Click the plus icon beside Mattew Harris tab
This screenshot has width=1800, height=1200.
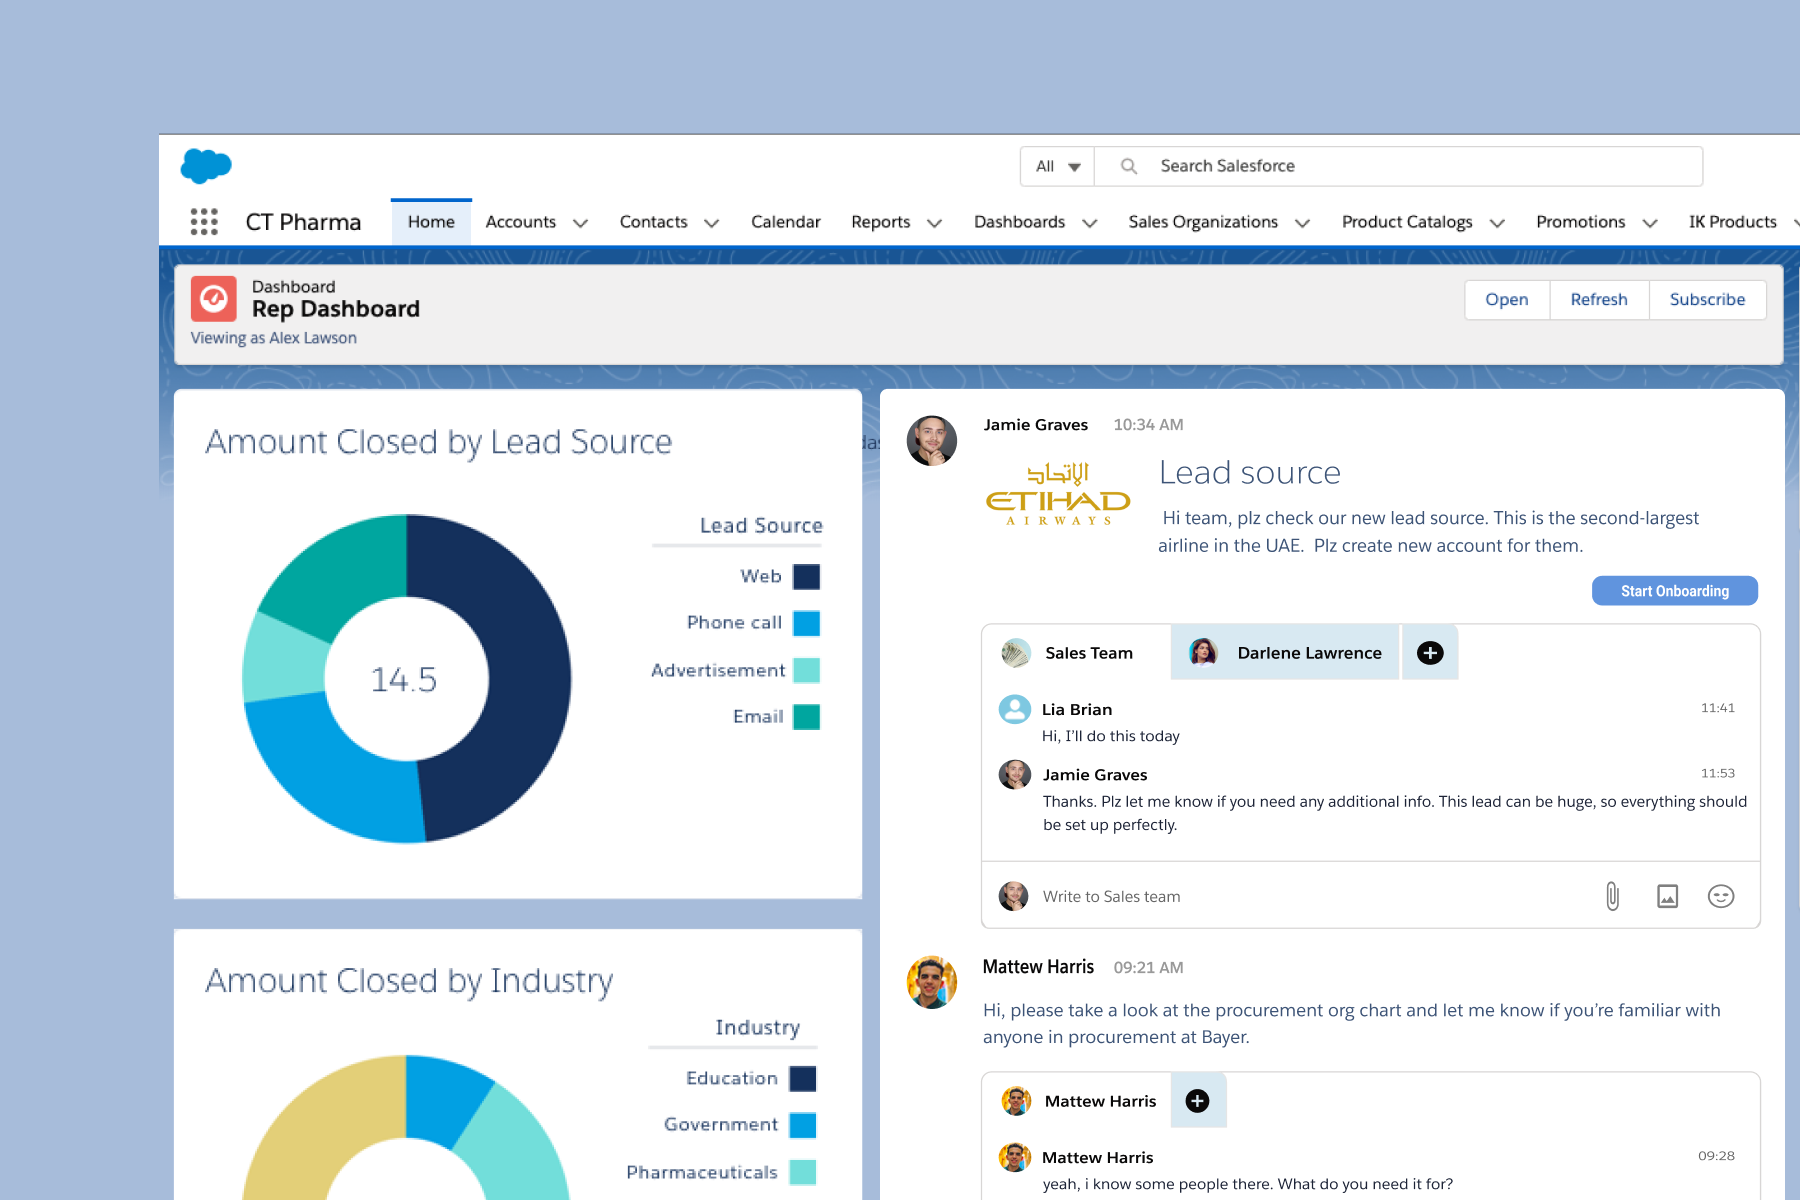point(1197,1101)
